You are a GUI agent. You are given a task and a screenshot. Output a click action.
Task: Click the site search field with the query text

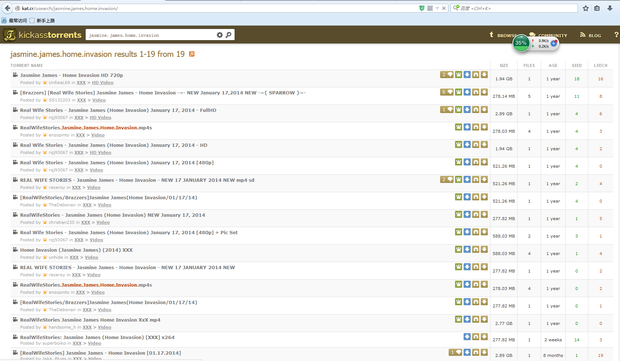[x=151, y=35]
